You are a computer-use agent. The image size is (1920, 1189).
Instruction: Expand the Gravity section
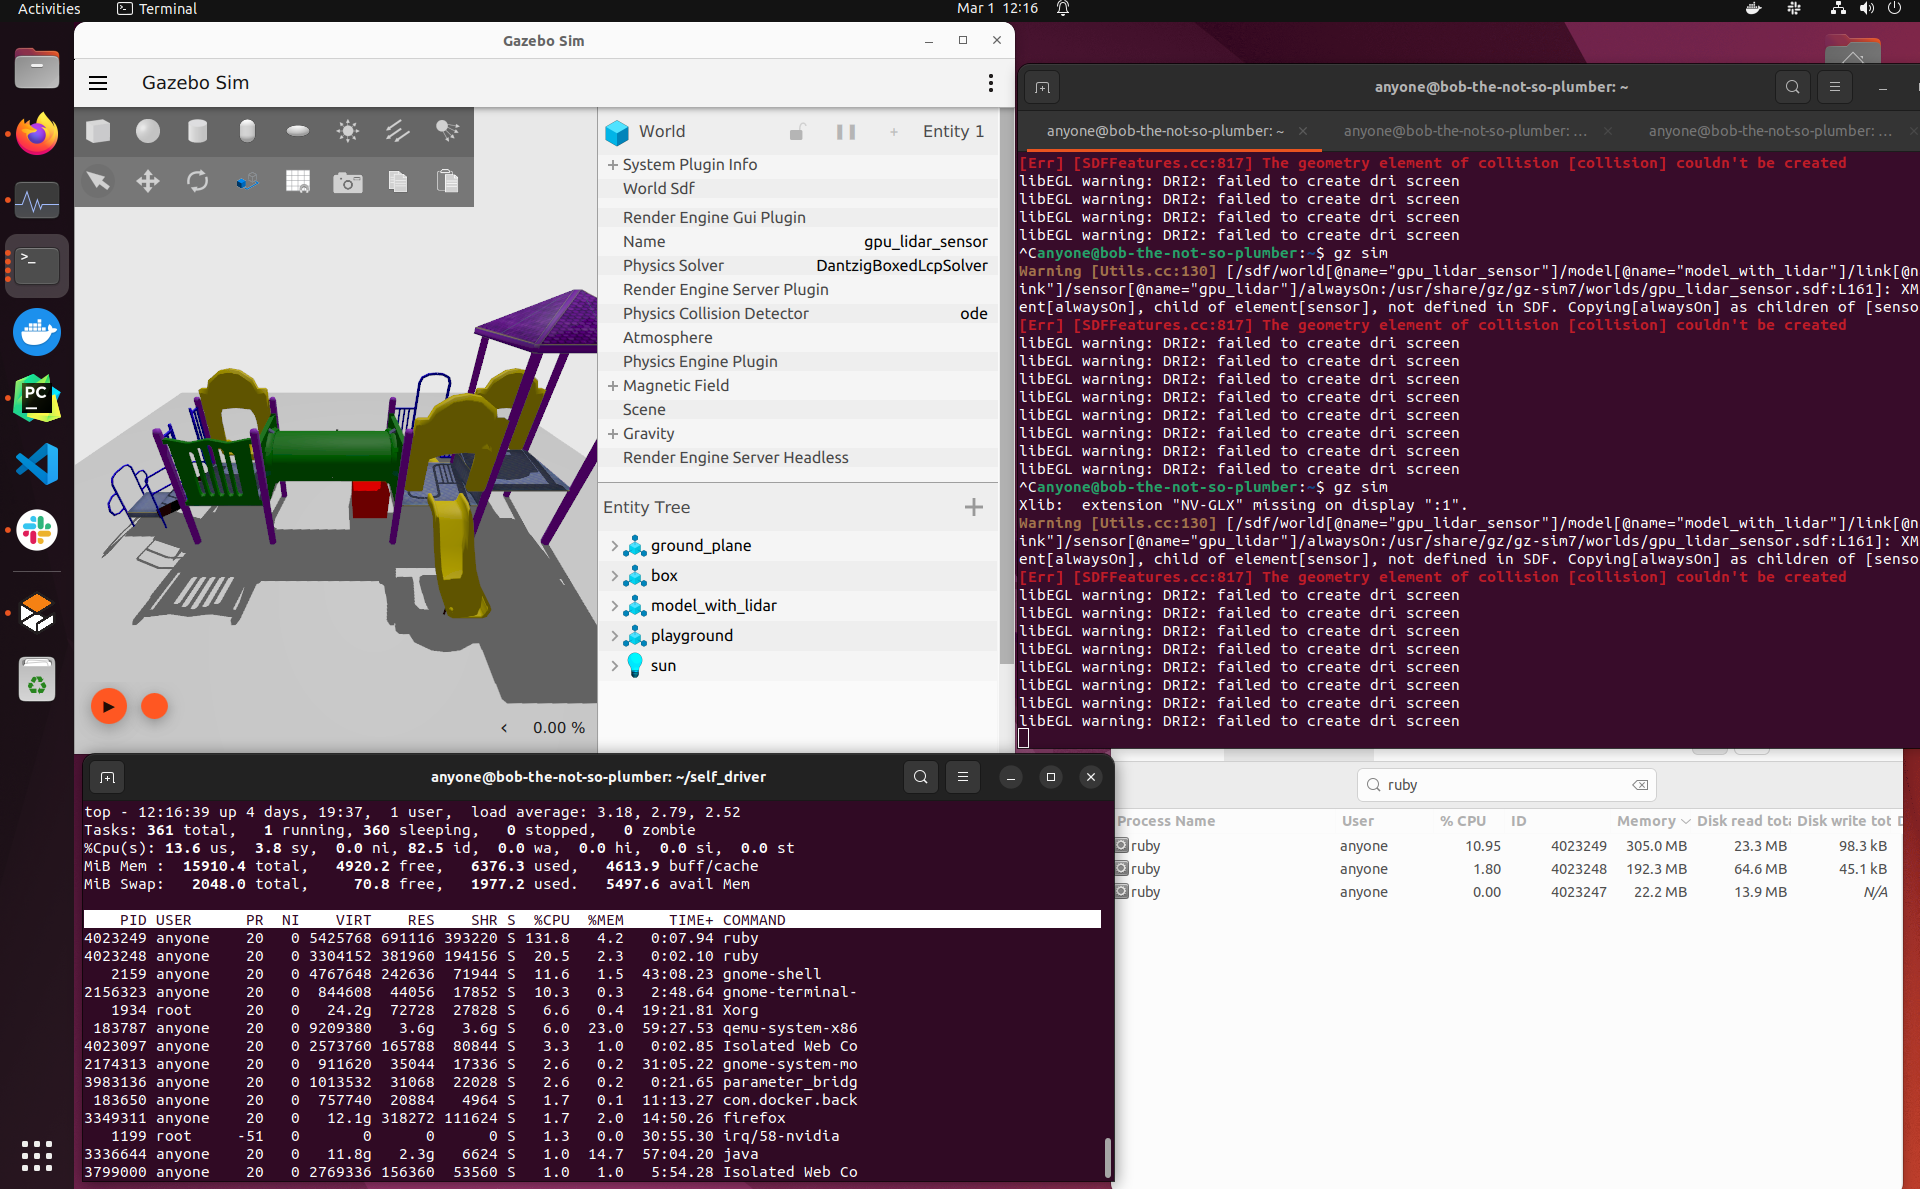point(612,433)
